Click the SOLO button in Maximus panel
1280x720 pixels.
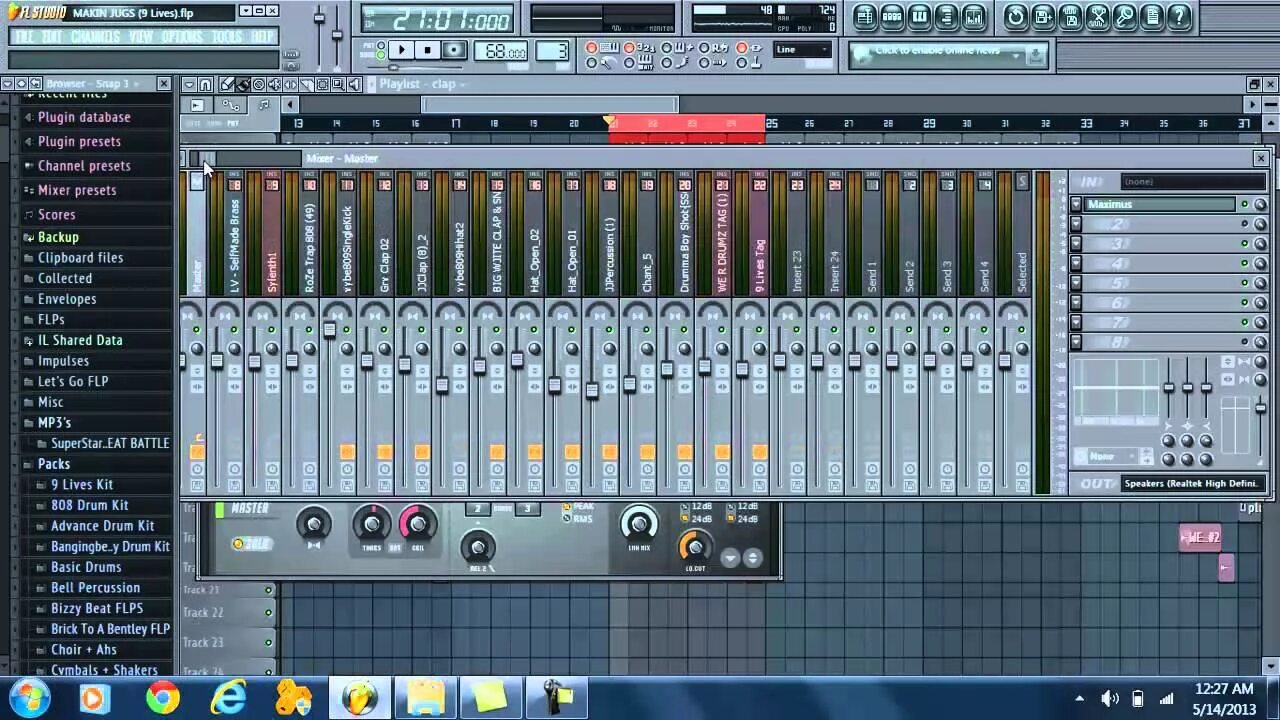pyautogui.click(x=252, y=544)
